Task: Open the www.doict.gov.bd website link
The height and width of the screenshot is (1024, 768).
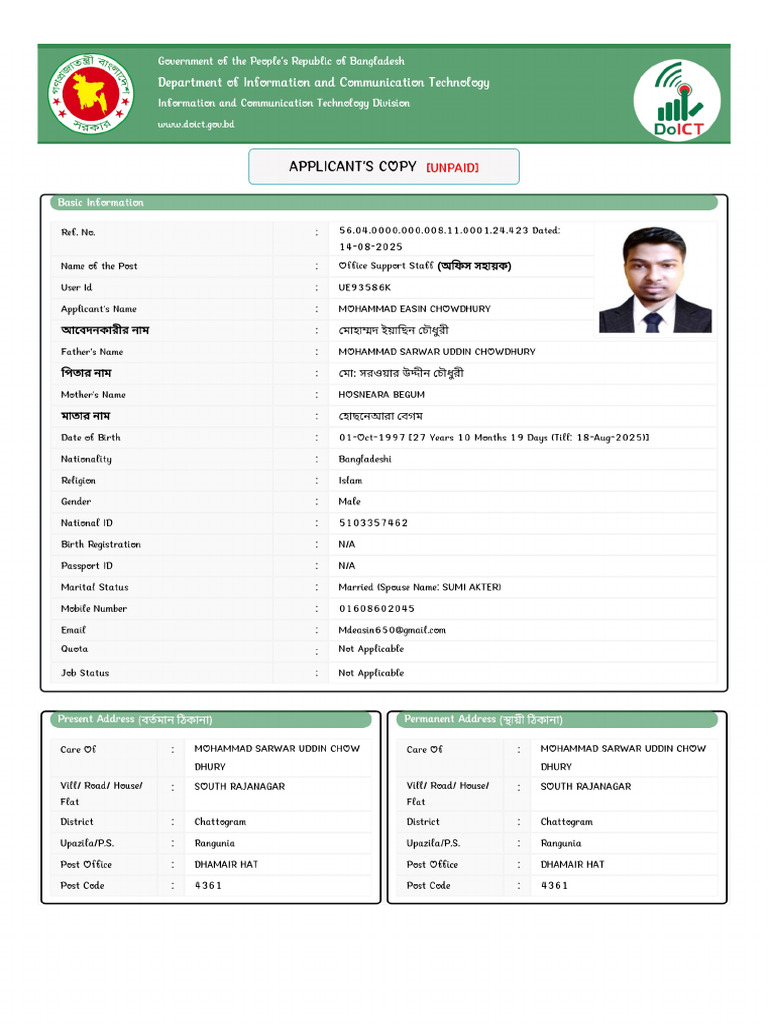Action: pos(196,124)
